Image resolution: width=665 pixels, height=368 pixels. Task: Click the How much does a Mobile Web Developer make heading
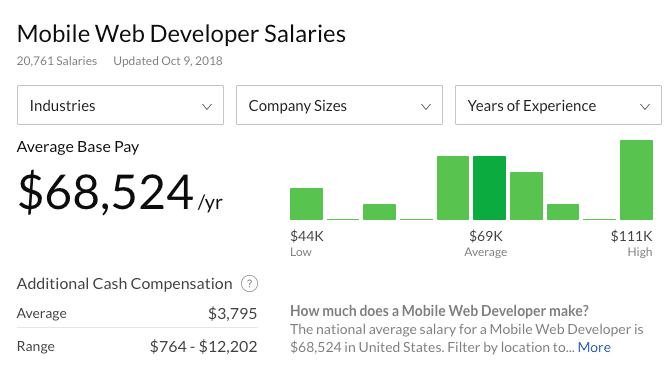pos(439,311)
